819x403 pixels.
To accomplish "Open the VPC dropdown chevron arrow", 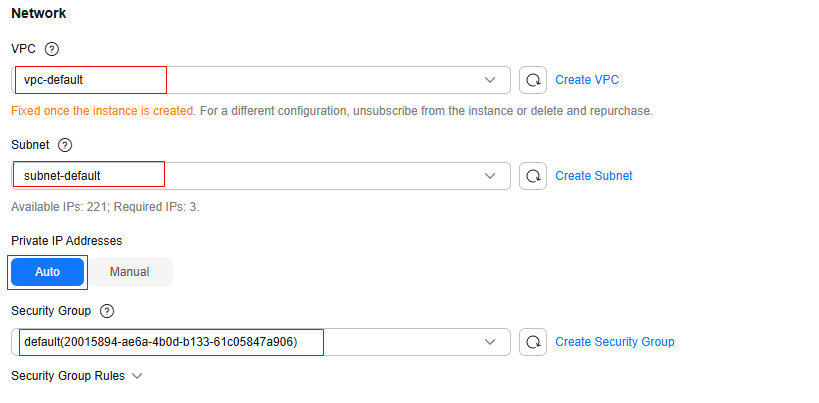I will coord(490,80).
